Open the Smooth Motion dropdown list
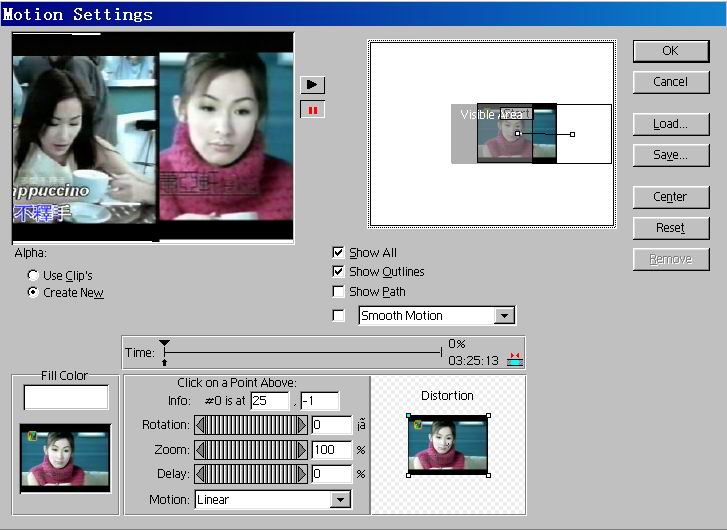Image resolution: width=727 pixels, height=530 pixels. [505, 316]
